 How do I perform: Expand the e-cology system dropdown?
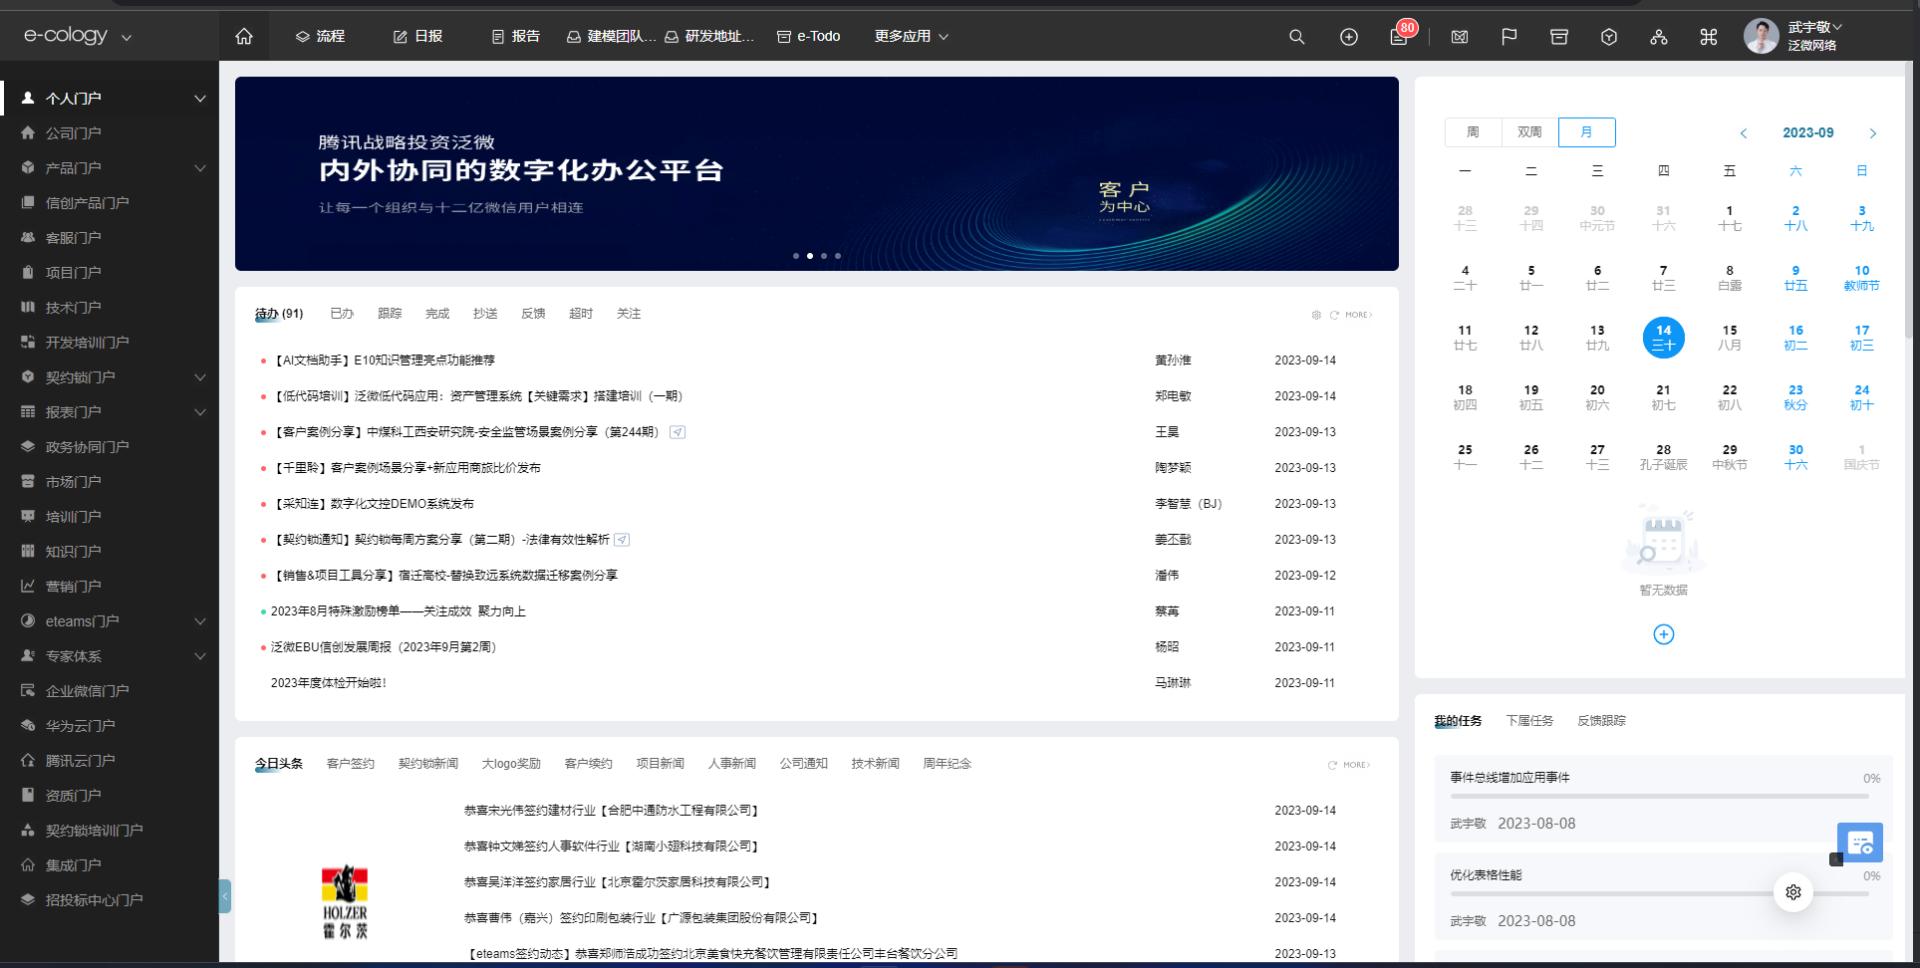point(126,38)
